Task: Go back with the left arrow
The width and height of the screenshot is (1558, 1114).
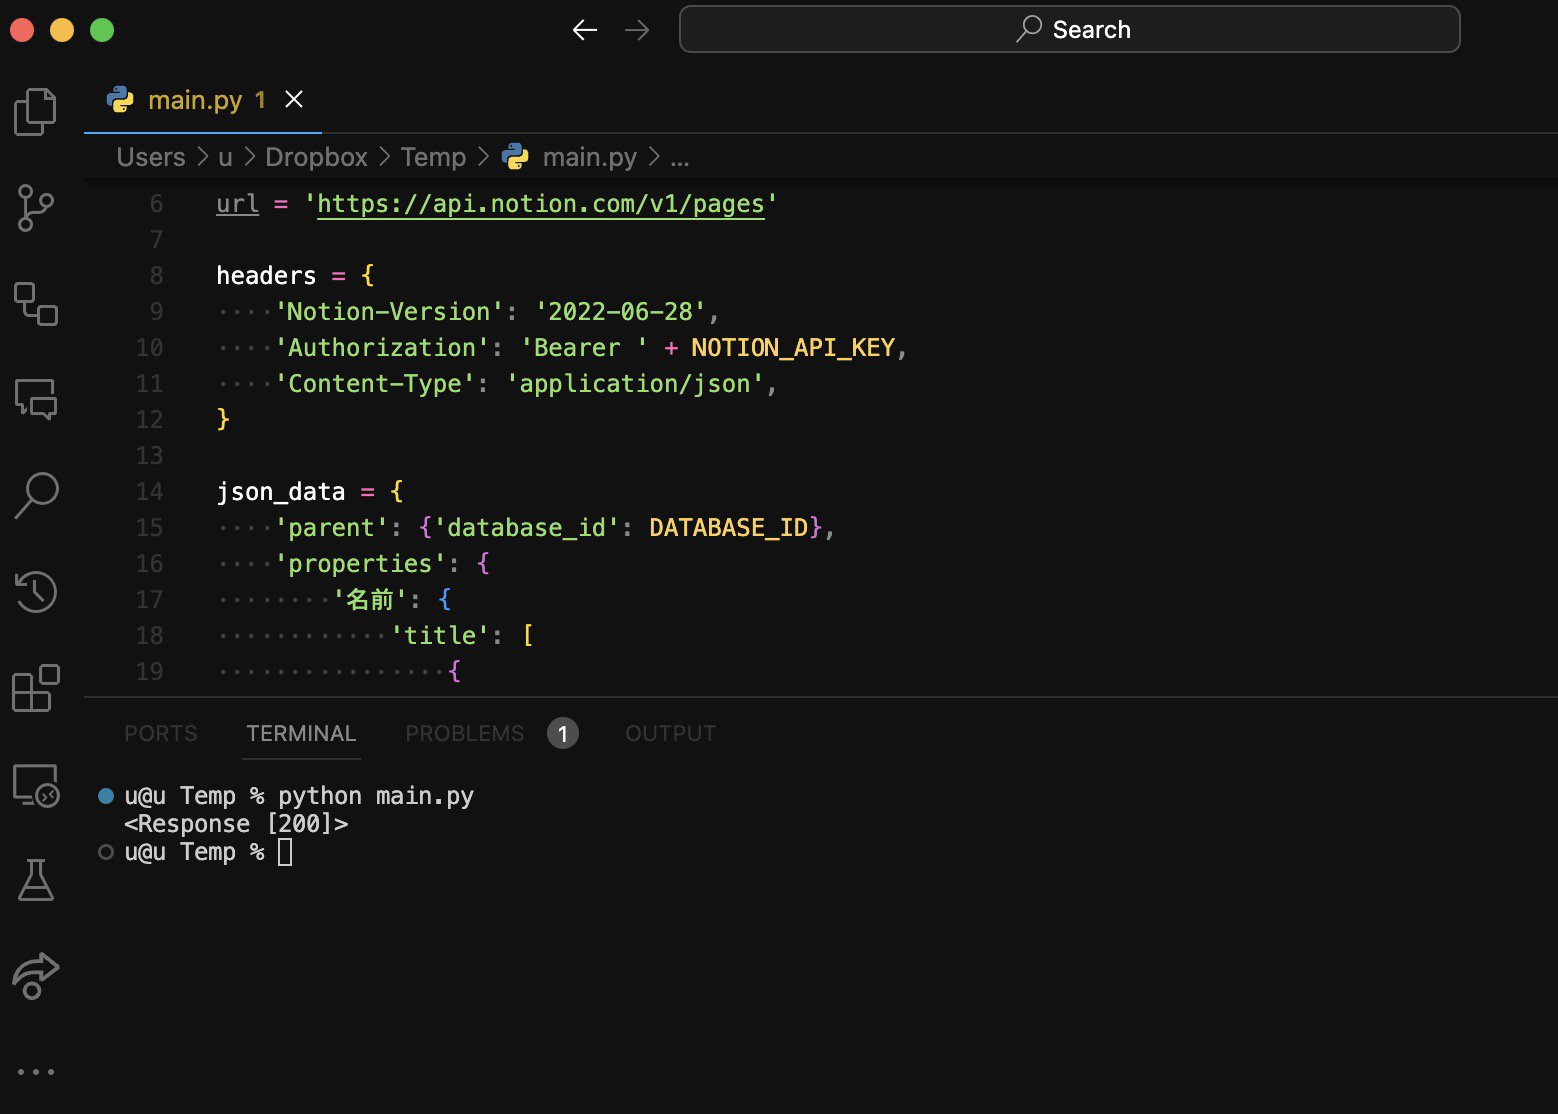Action: 585,30
